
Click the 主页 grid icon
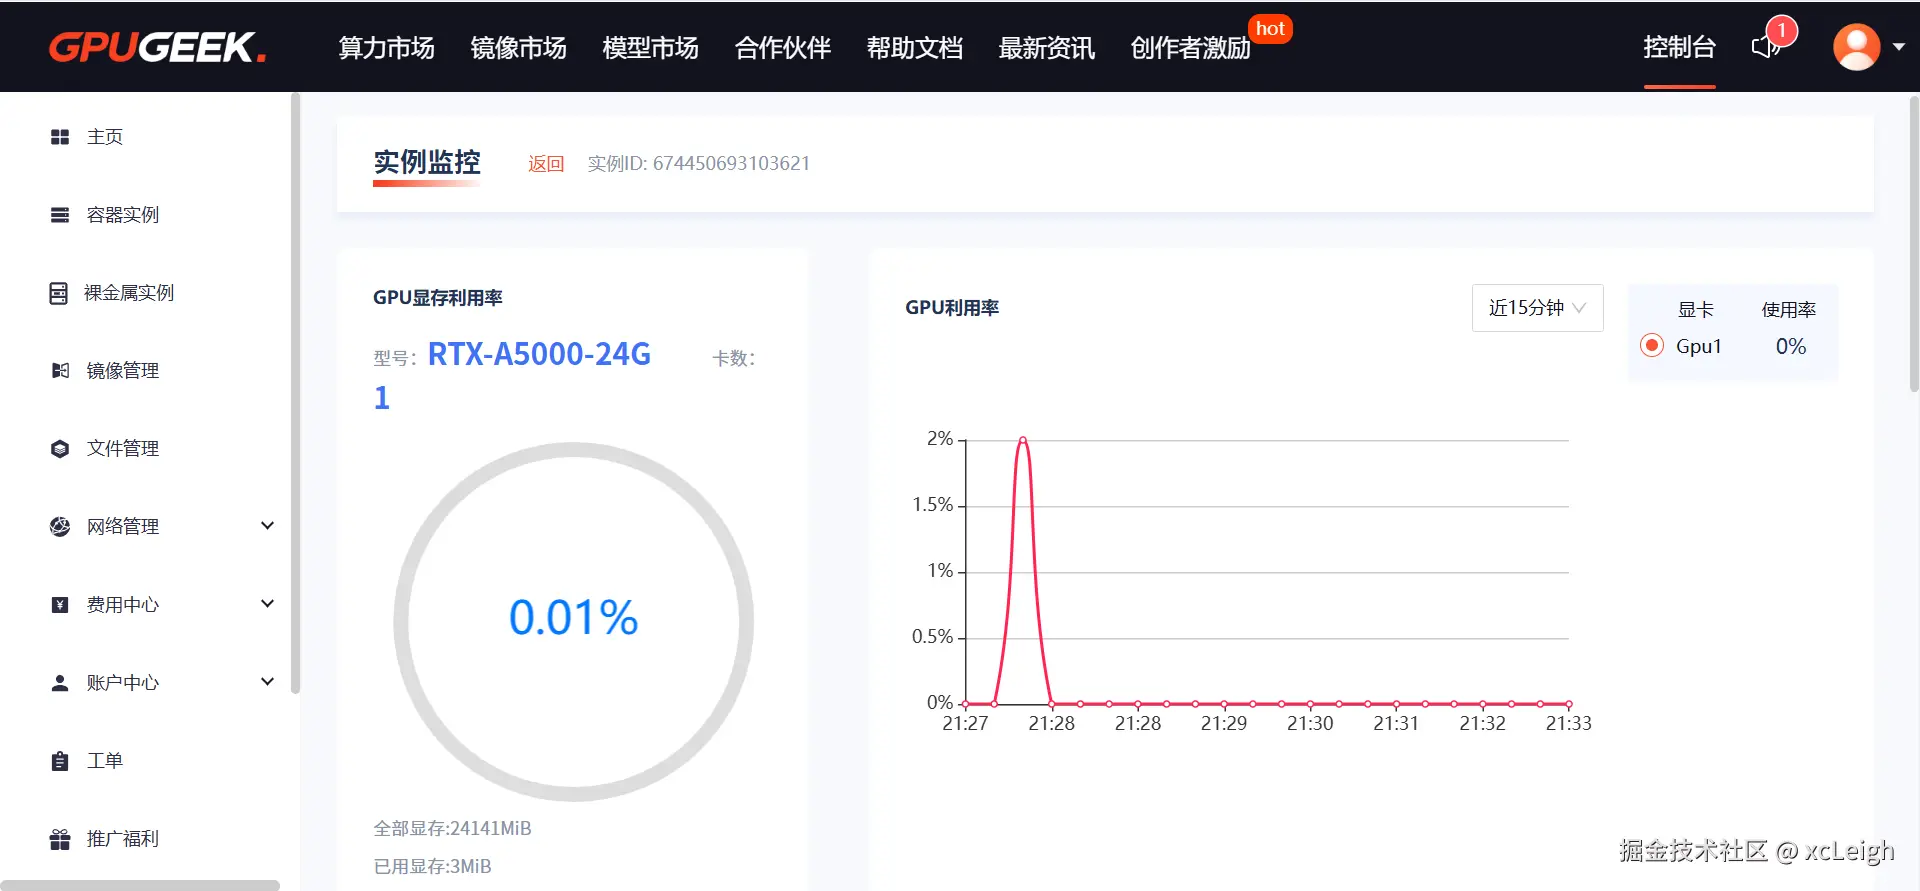[x=60, y=137]
